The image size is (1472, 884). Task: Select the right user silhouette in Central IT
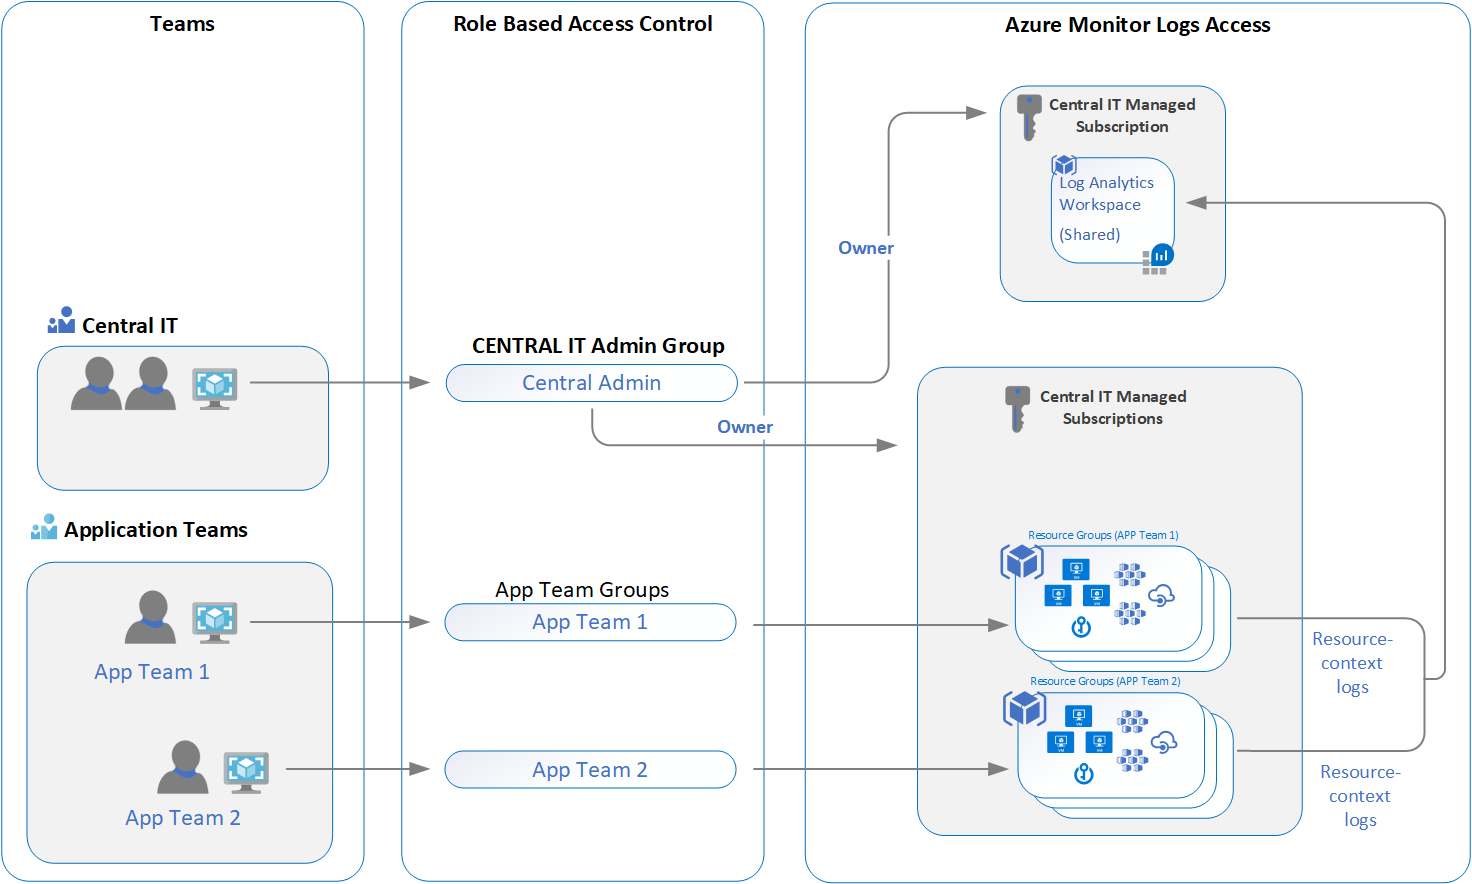point(151,384)
